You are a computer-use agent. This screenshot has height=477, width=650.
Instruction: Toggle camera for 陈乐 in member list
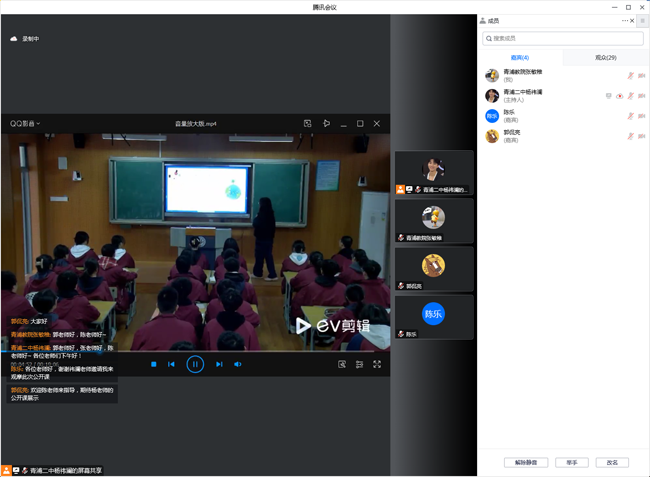[x=642, y=116]
